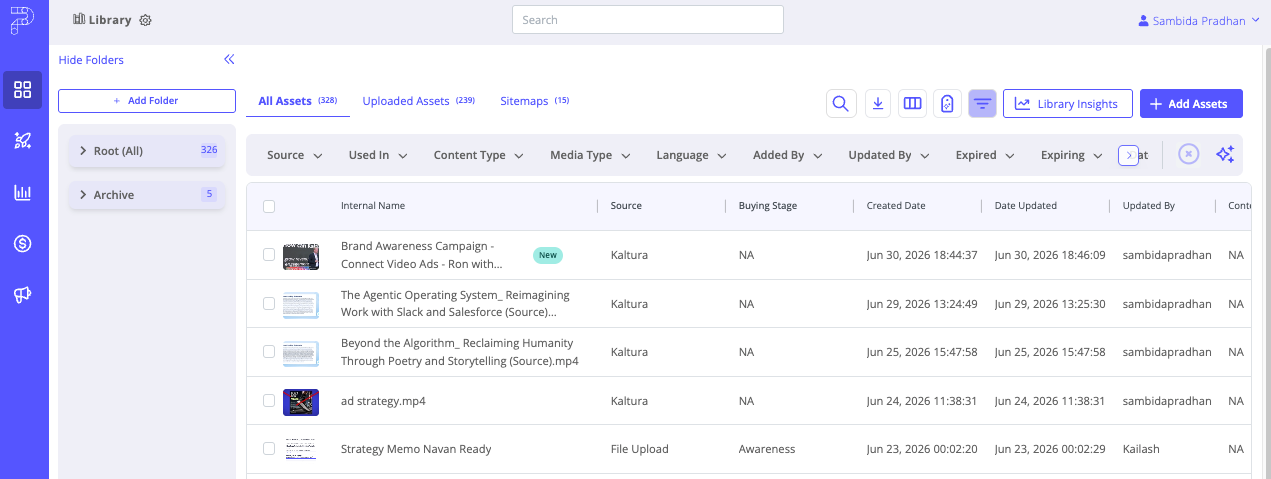Open the library dashboard grid icon in sidebar
This screenshot has height=479, width=1271.
tap(23, 90)
